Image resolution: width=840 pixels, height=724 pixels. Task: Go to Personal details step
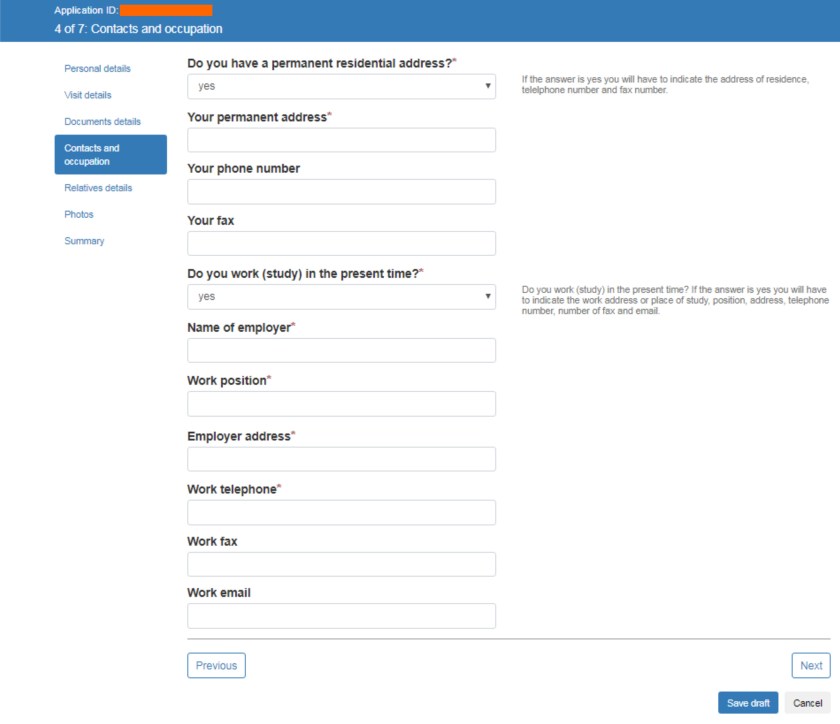98,69
